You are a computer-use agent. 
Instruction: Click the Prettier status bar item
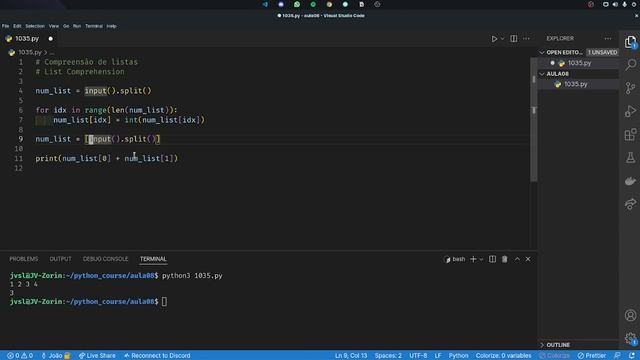pos(592,356)
